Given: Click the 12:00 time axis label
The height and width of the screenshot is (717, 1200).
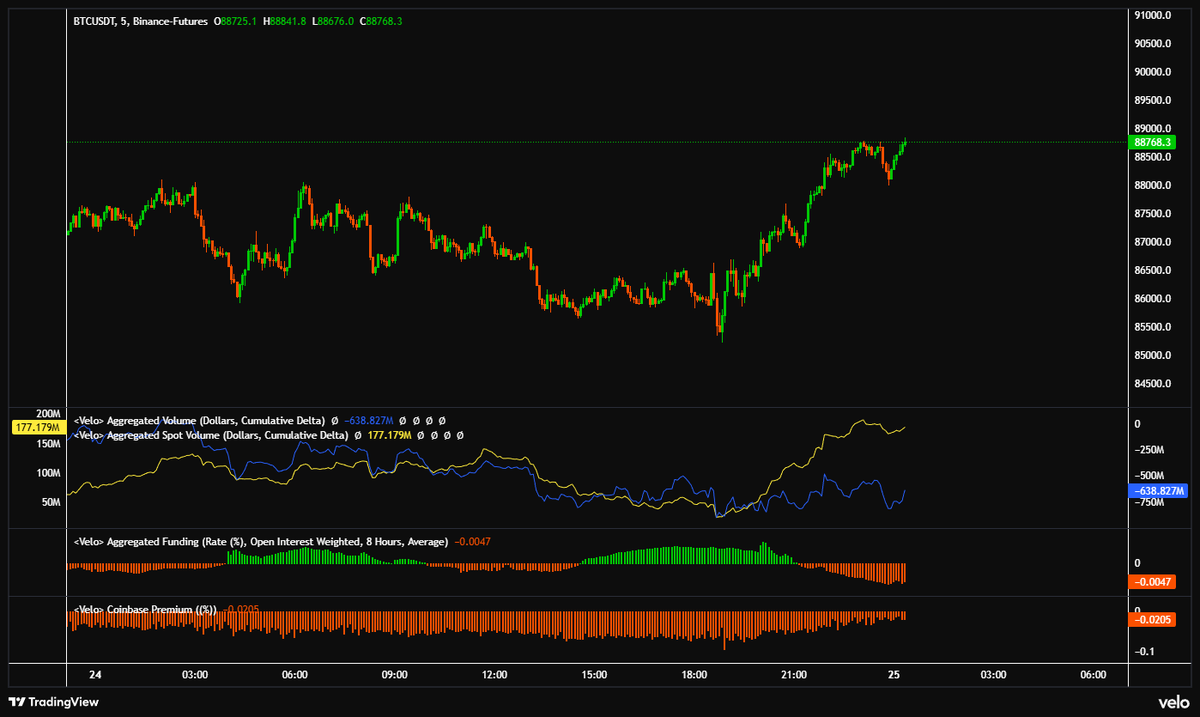Looking at the screenshot, I should [x=494, y=674].
